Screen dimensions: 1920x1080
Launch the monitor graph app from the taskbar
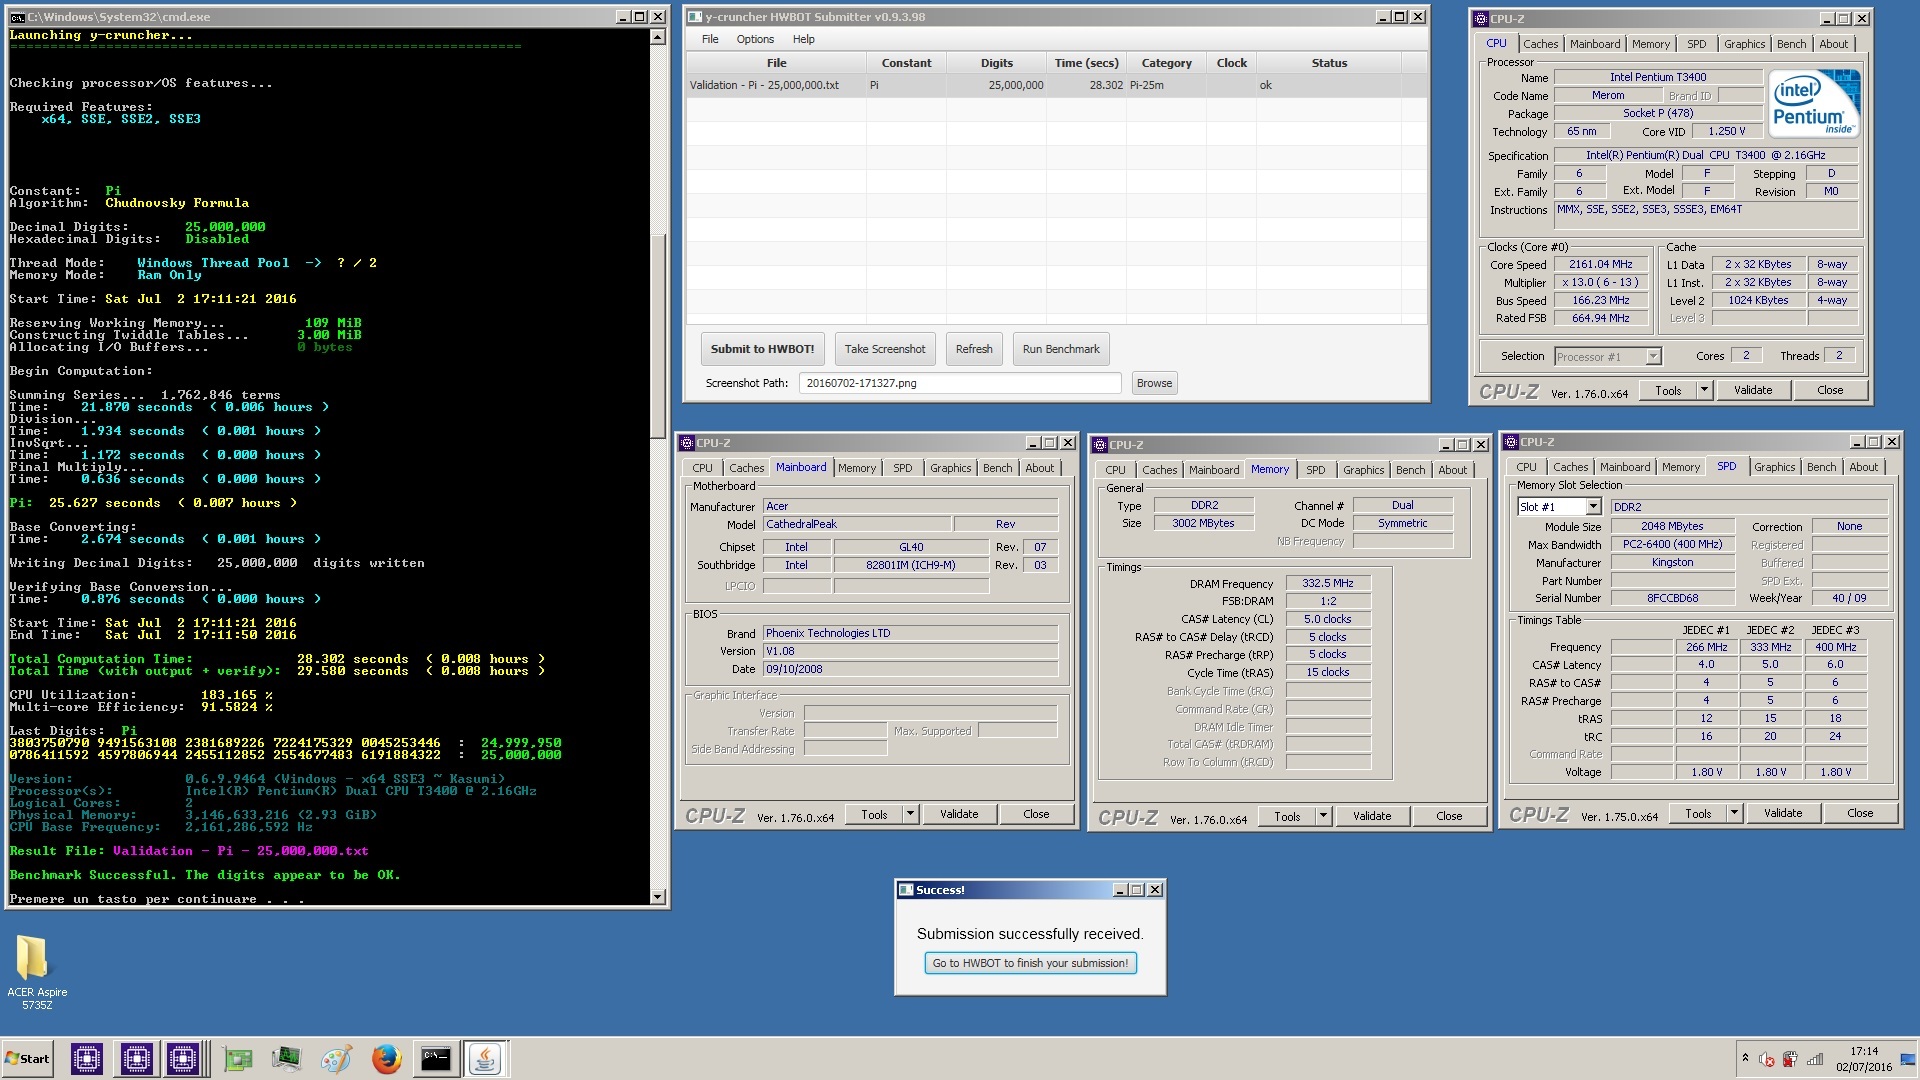point(287,1059)
